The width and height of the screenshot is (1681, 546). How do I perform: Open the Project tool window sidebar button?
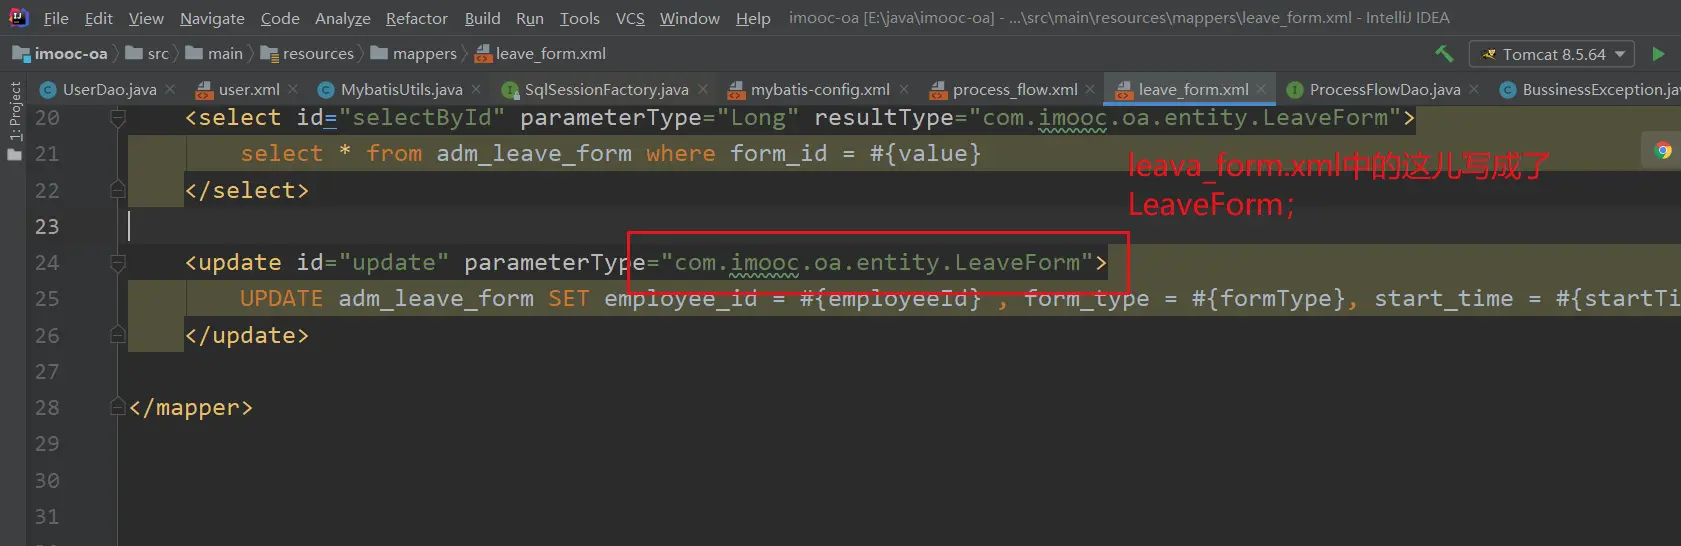[14, 122]
